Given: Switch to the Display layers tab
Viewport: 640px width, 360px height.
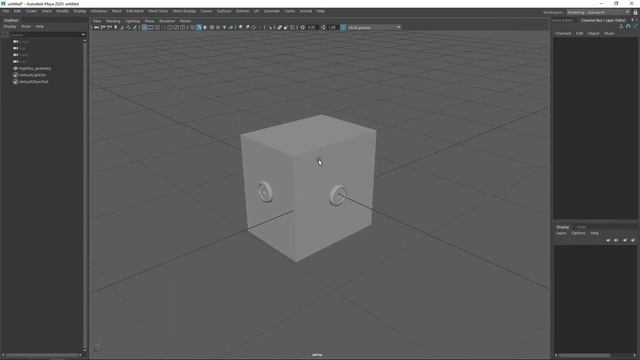Looking at the screenshot, I should (x=562, y=227).
